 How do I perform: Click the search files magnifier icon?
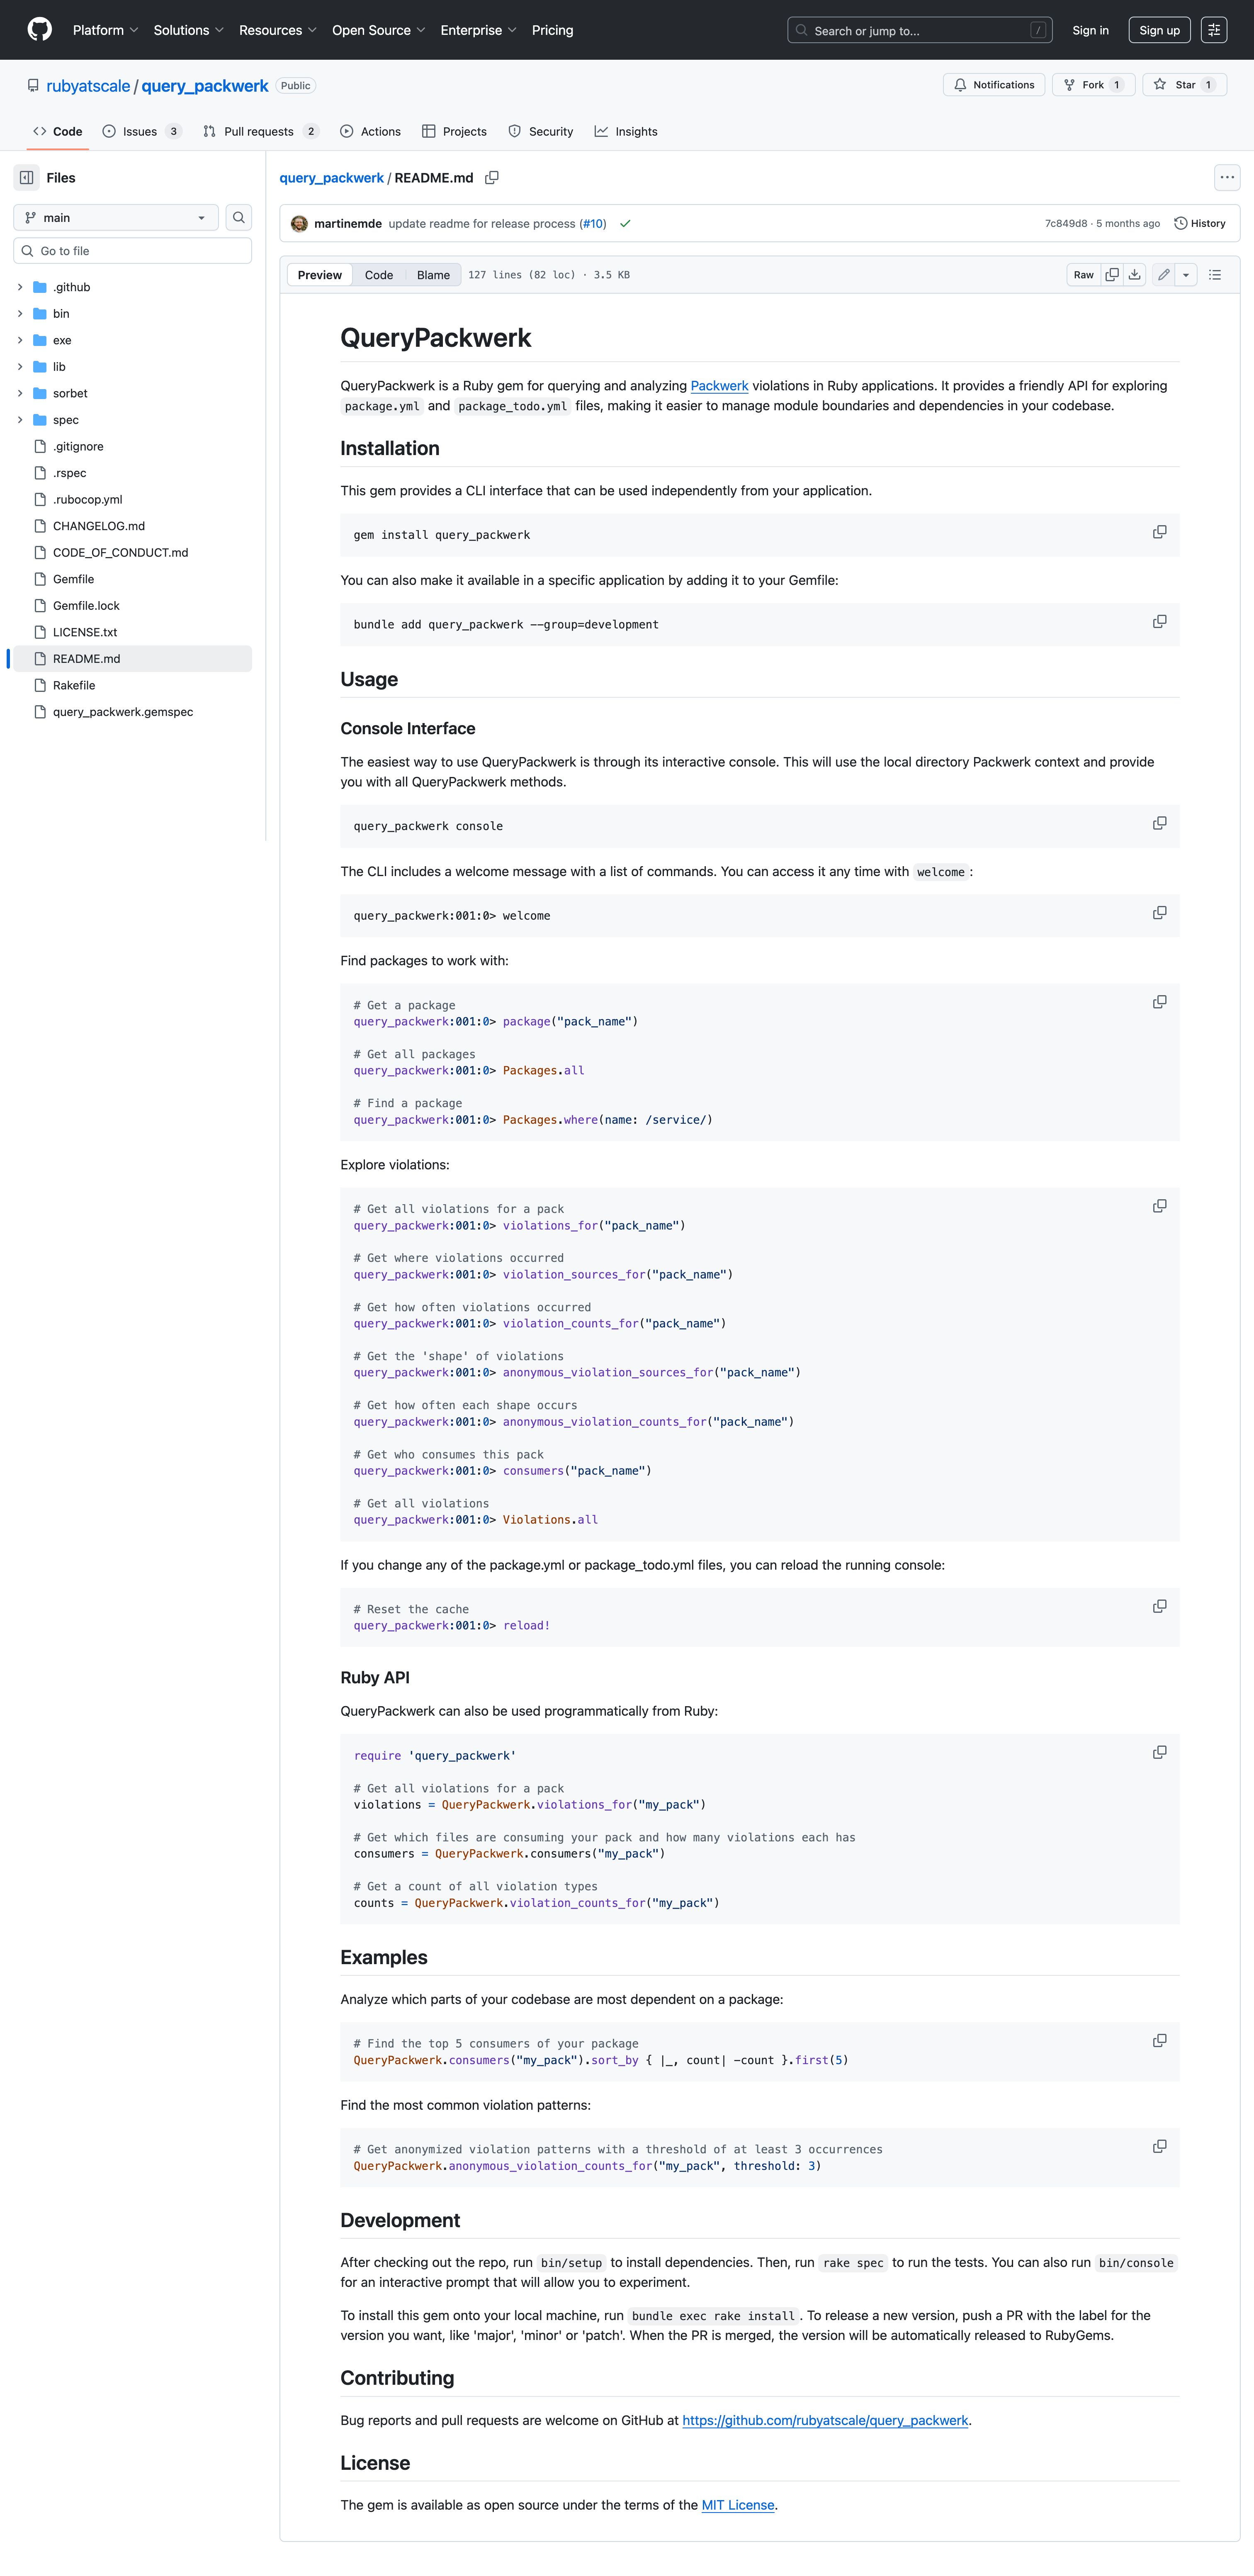point(239,218)
